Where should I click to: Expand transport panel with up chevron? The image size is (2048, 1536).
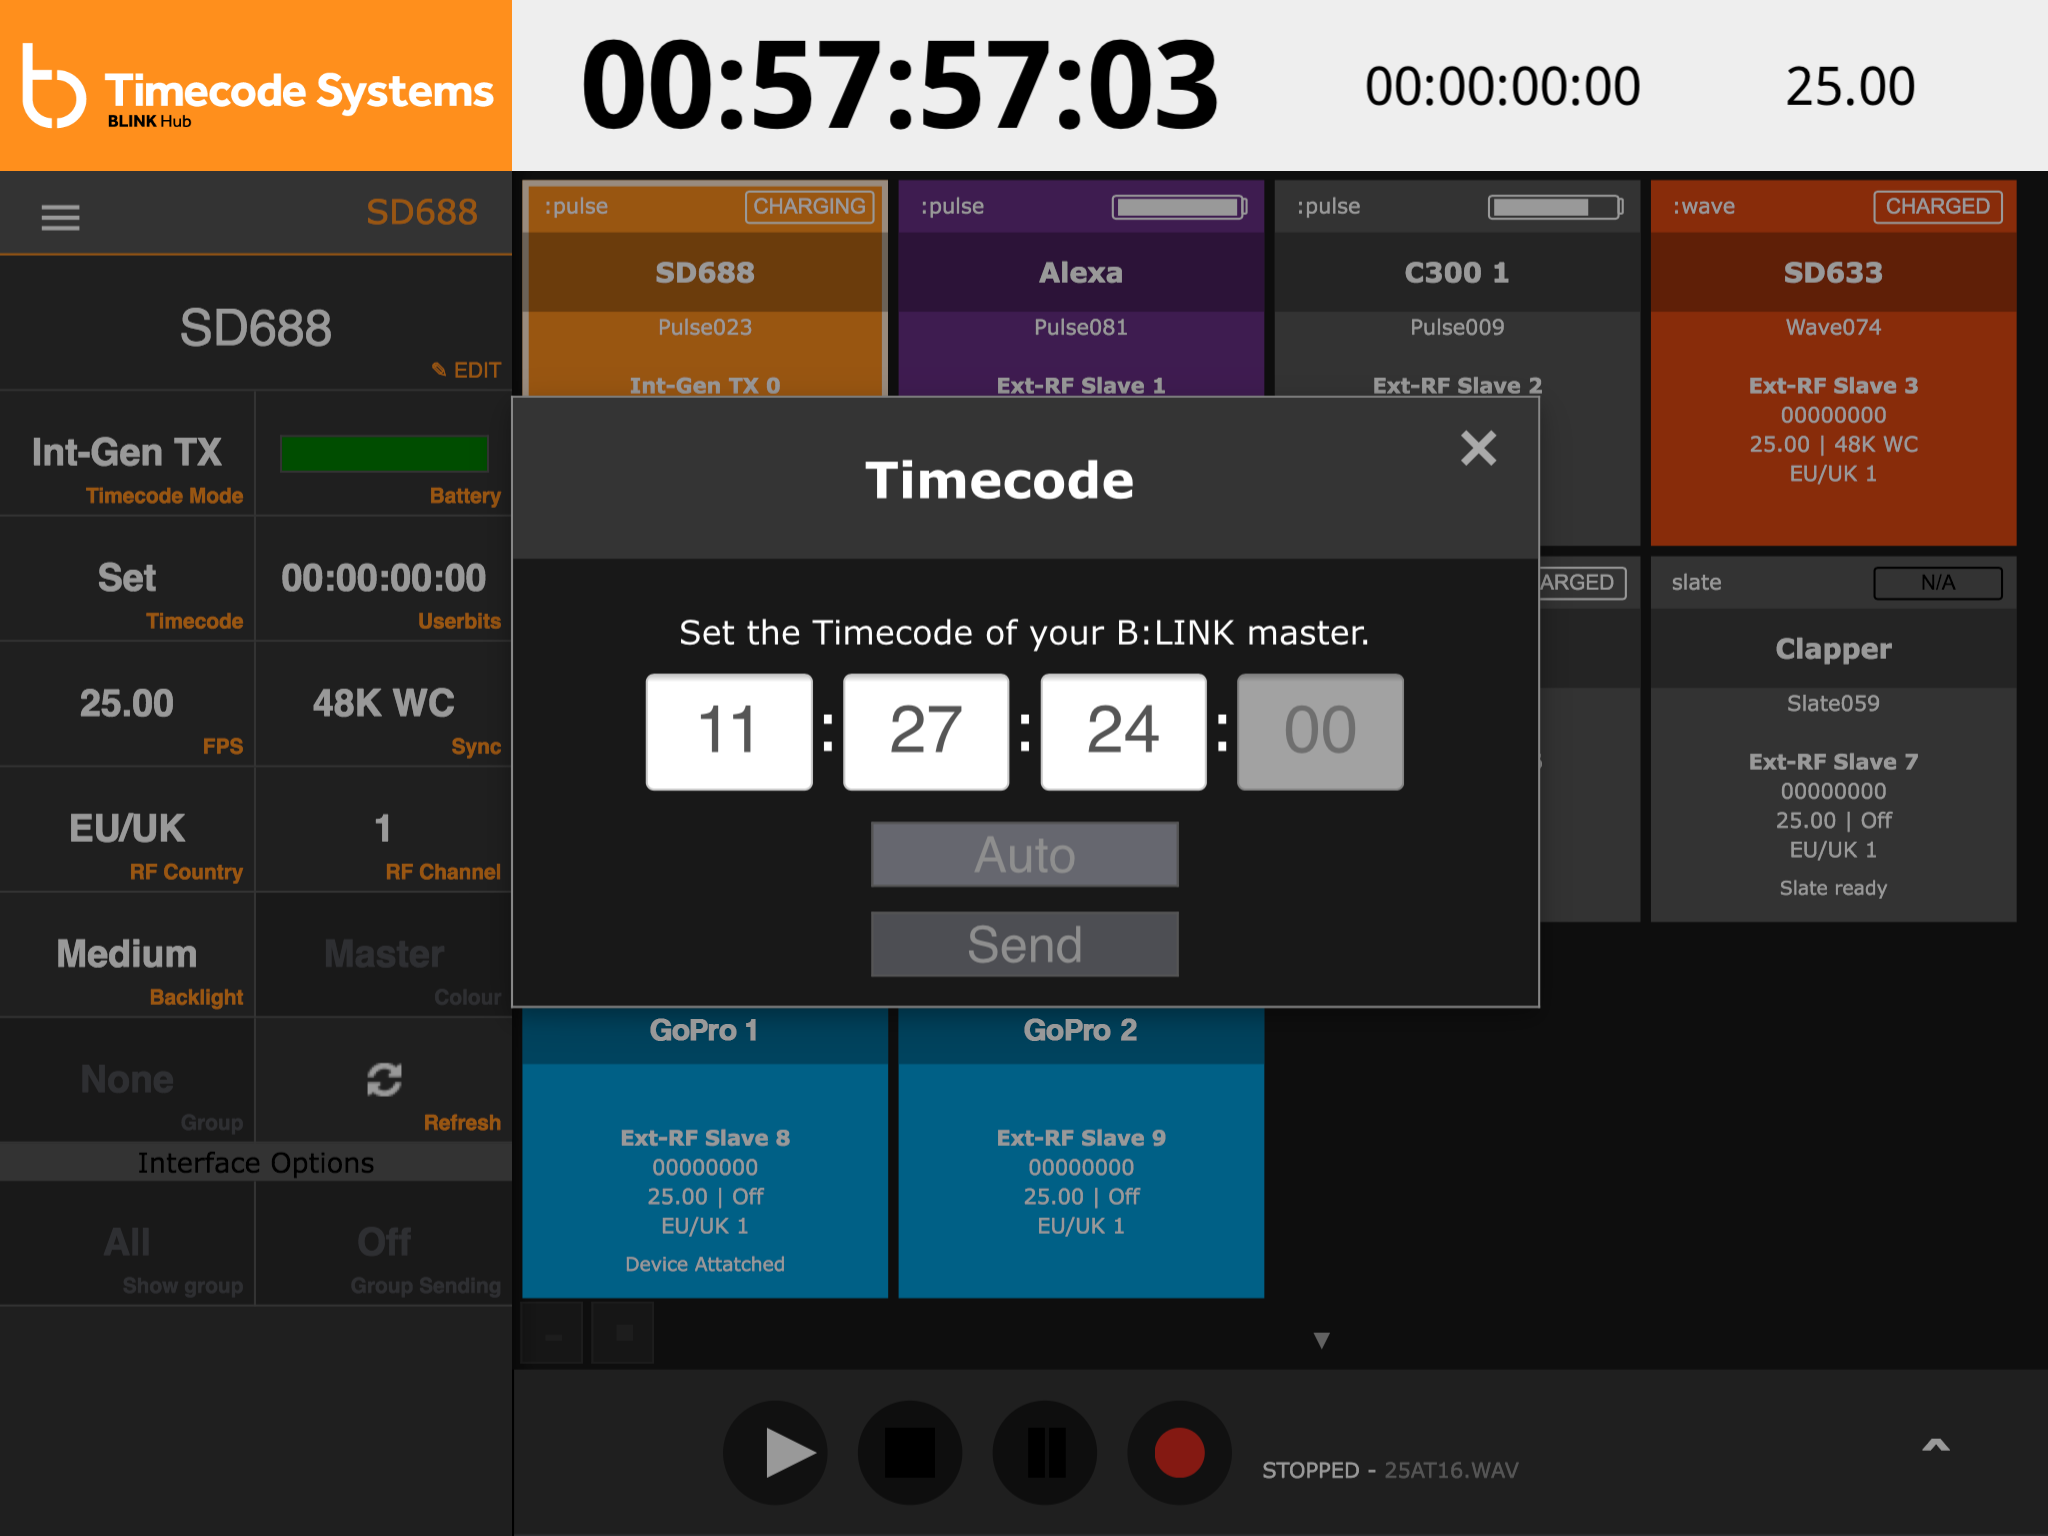(1936, 1445)
